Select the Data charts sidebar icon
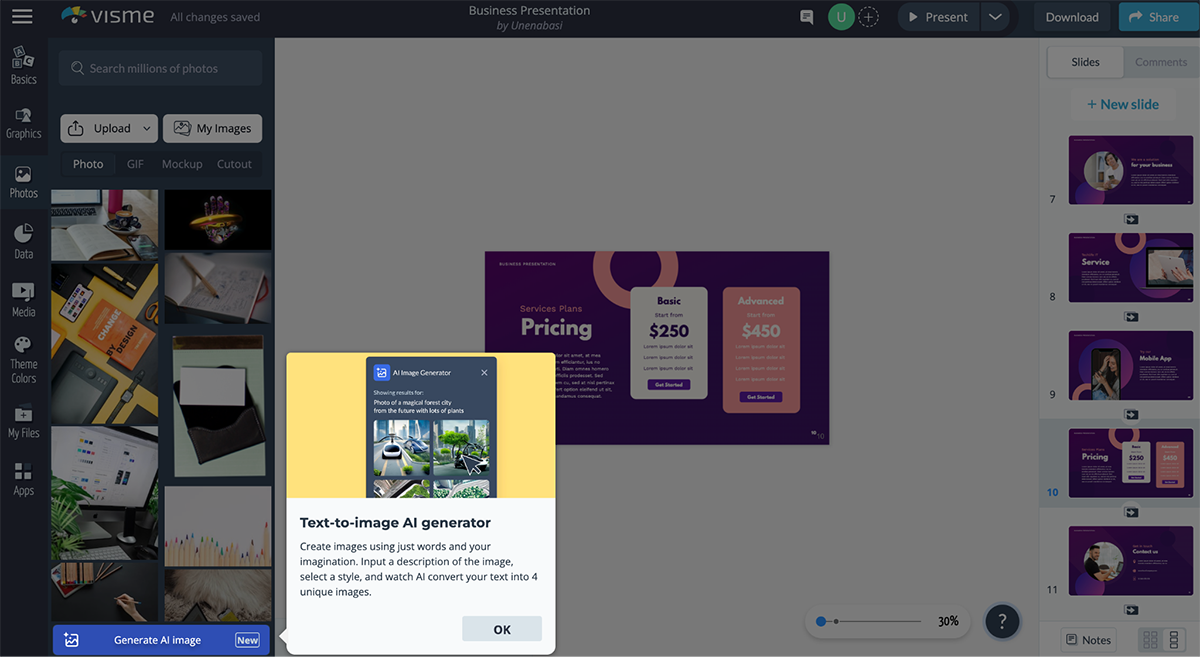The height and width of the screenshot is (657, 1200). tap(23, 241)
